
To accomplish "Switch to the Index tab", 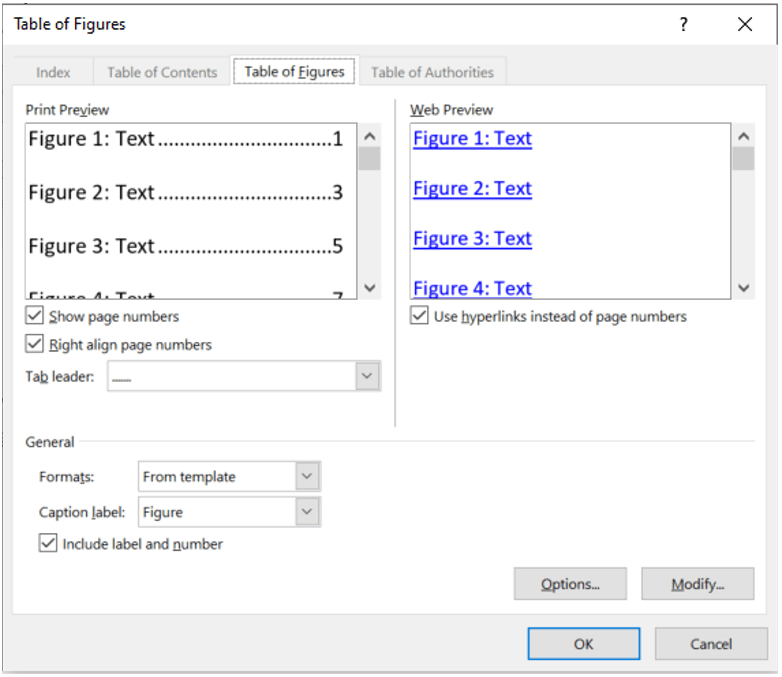I will pos(53,72).
